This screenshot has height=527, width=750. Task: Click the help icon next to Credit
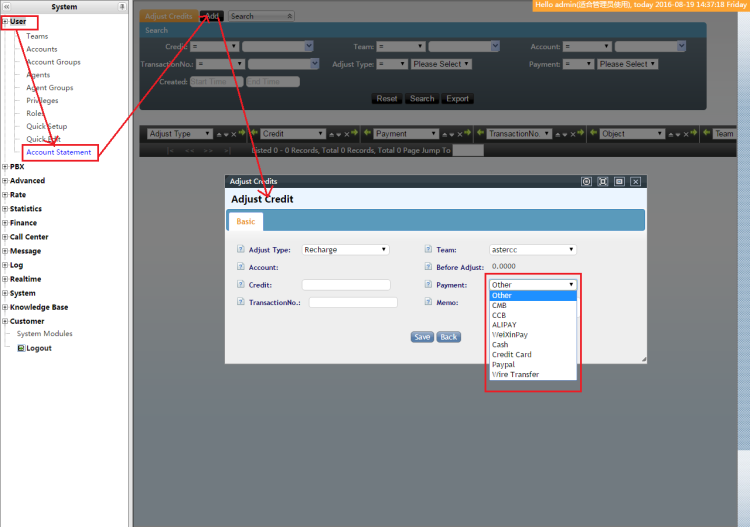point(241,285)
